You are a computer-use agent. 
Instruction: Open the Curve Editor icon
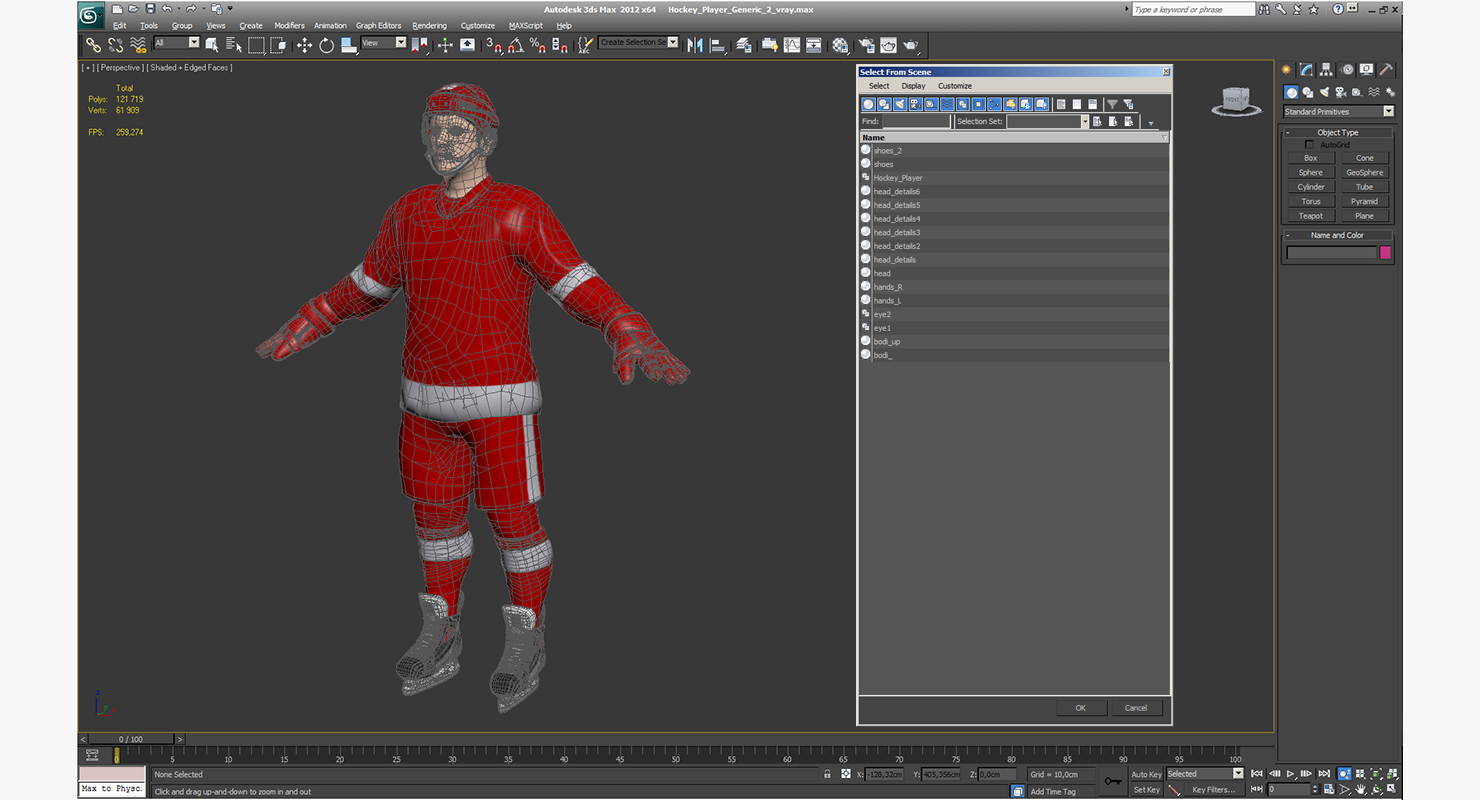pyautogui.click(x=792, y=44)
